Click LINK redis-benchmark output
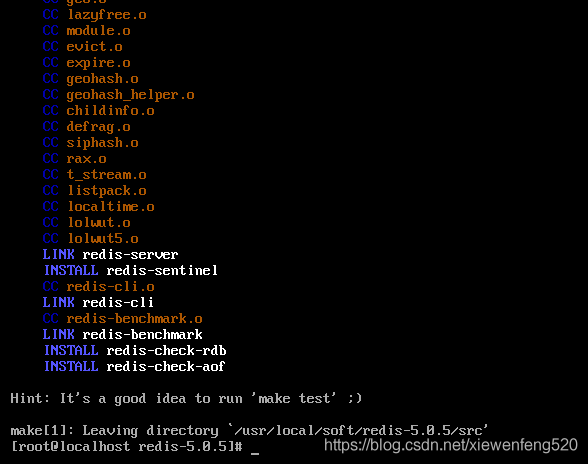 (x=122, y=334)
